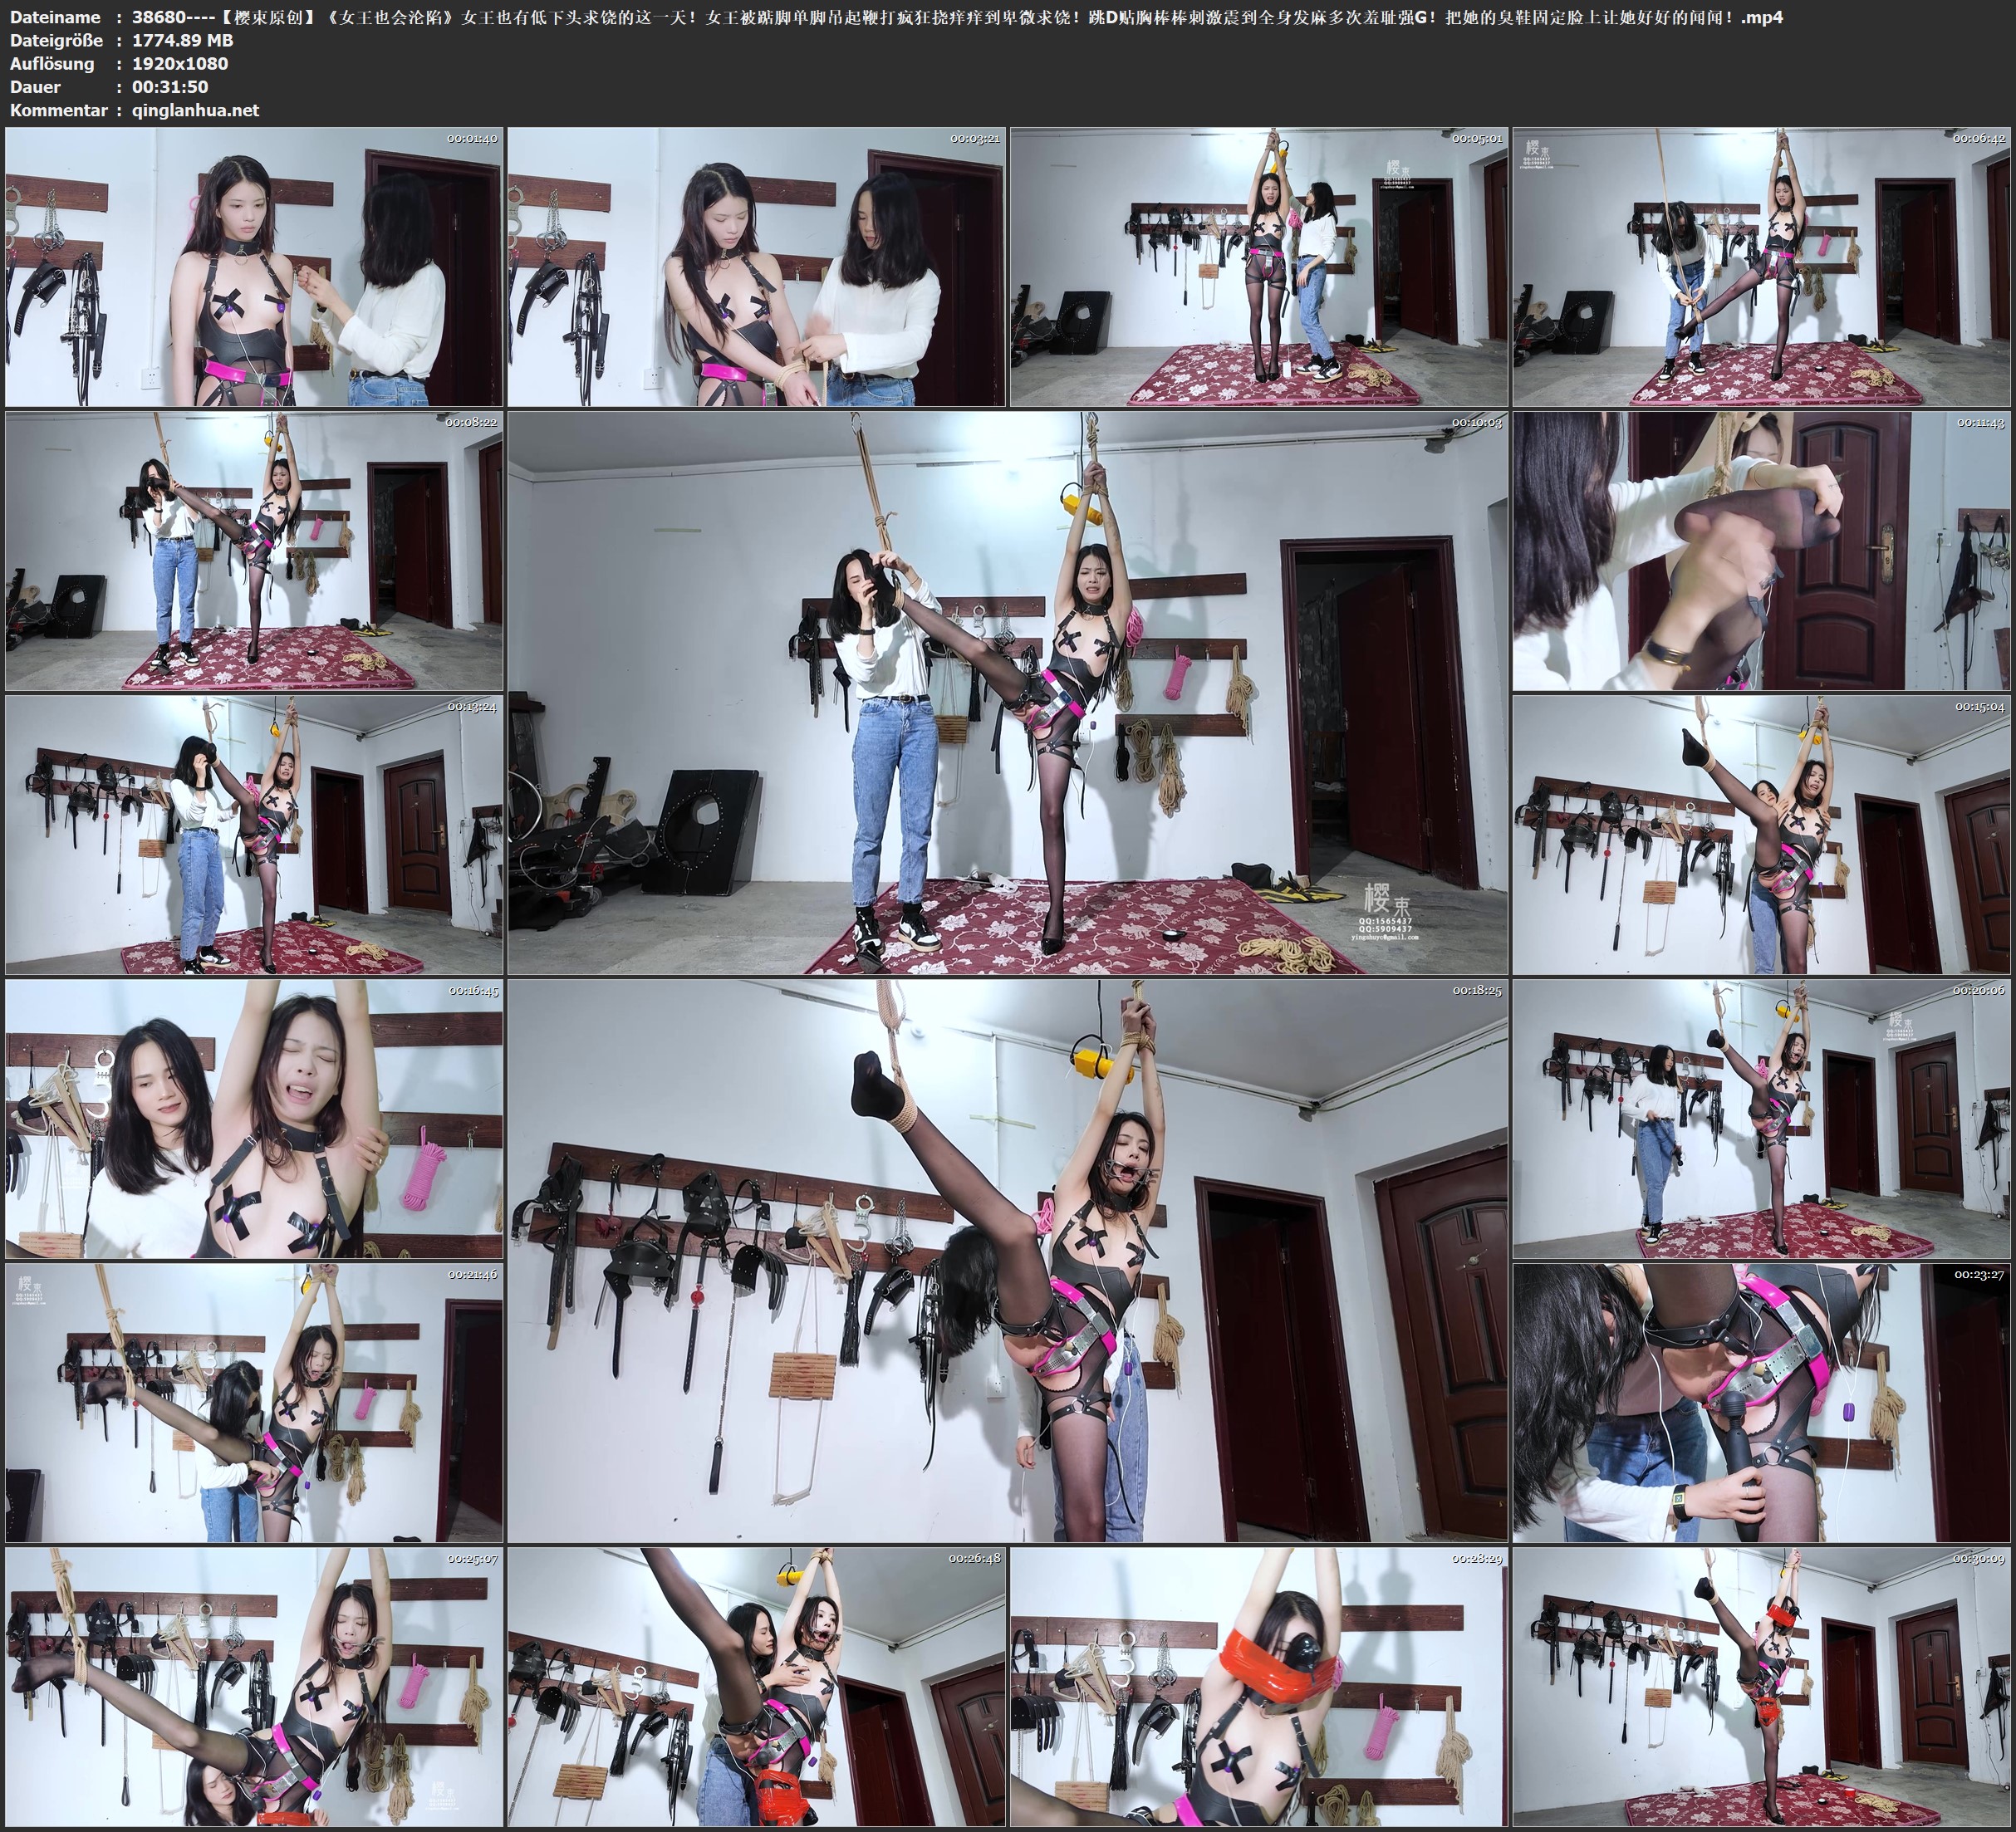Click the frame timestamped 00:15:04
2016x1832 pixels.
tap(1761, 834)
